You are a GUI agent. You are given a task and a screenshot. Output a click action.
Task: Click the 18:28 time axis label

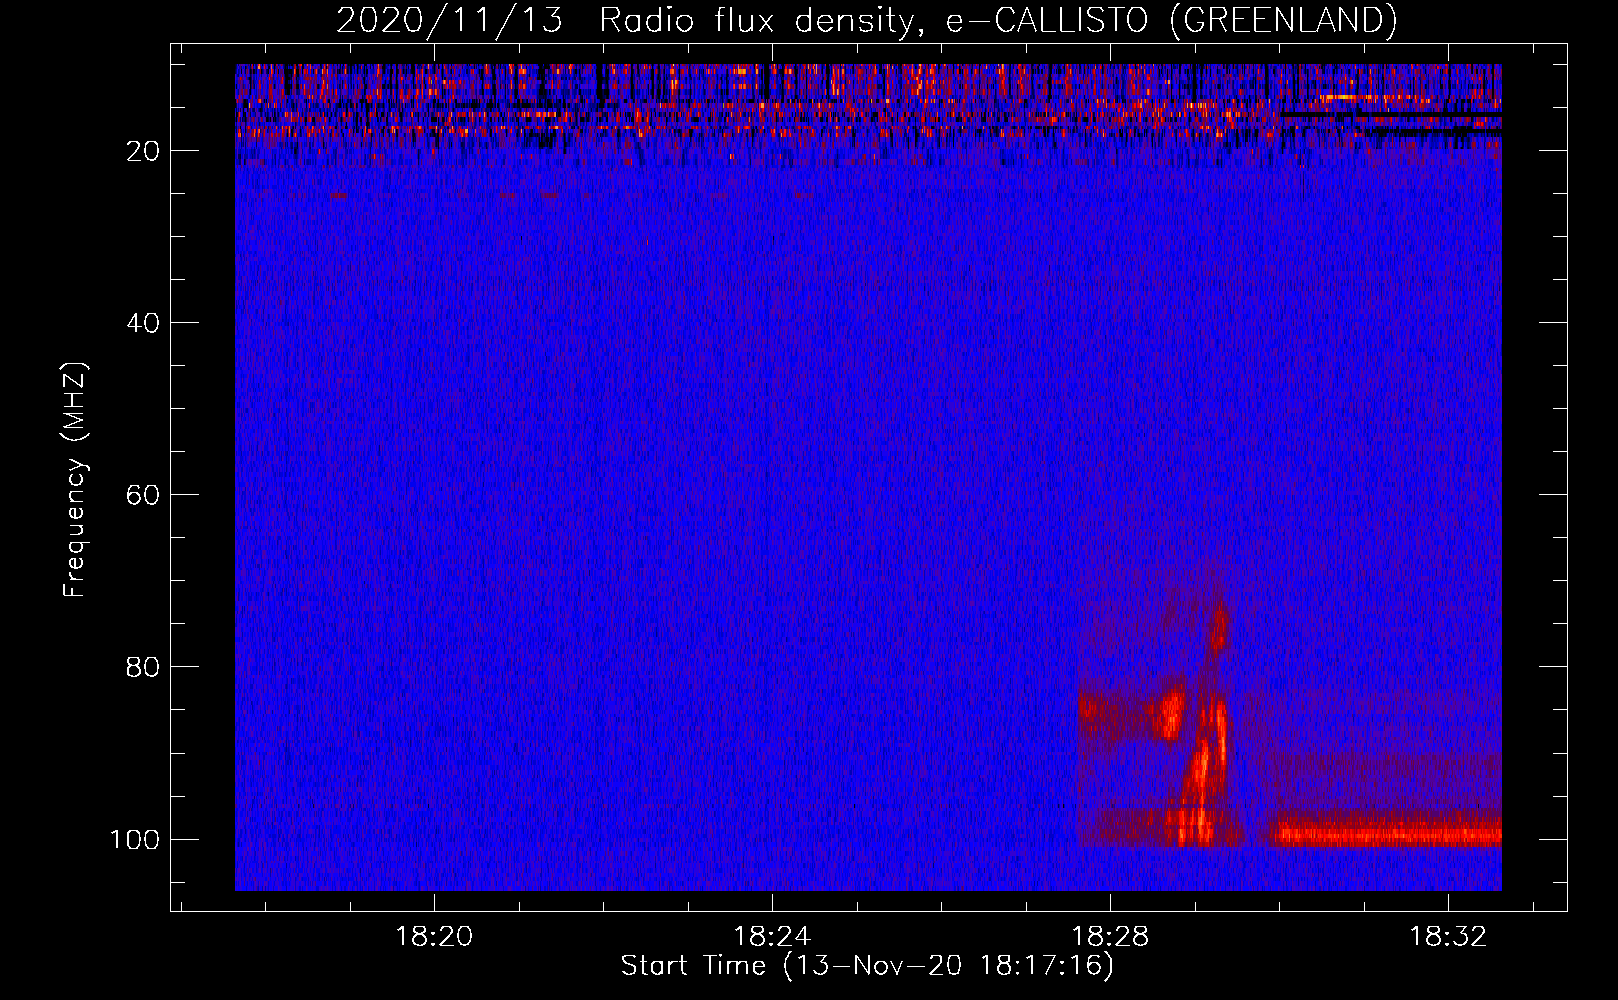[x=1110, y=936]
